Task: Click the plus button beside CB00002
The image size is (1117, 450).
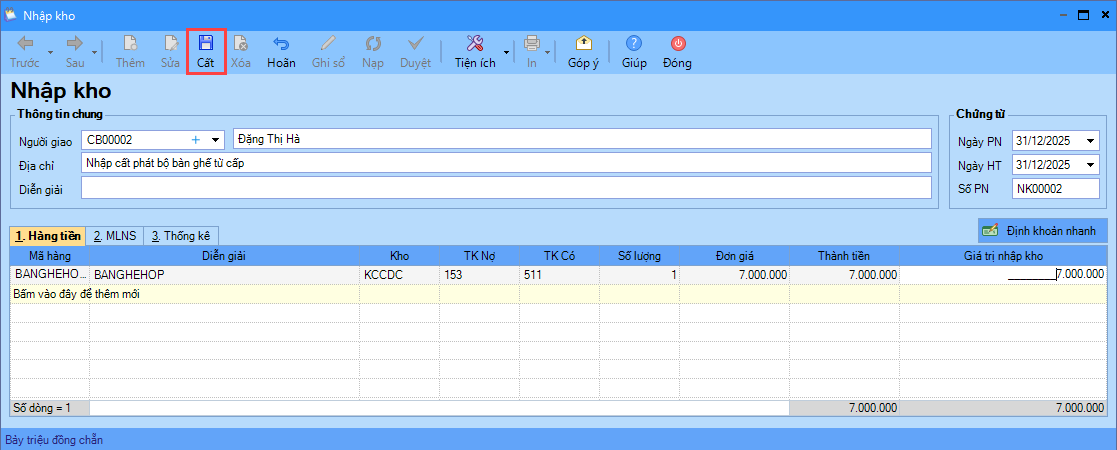Action: point(195,139)
